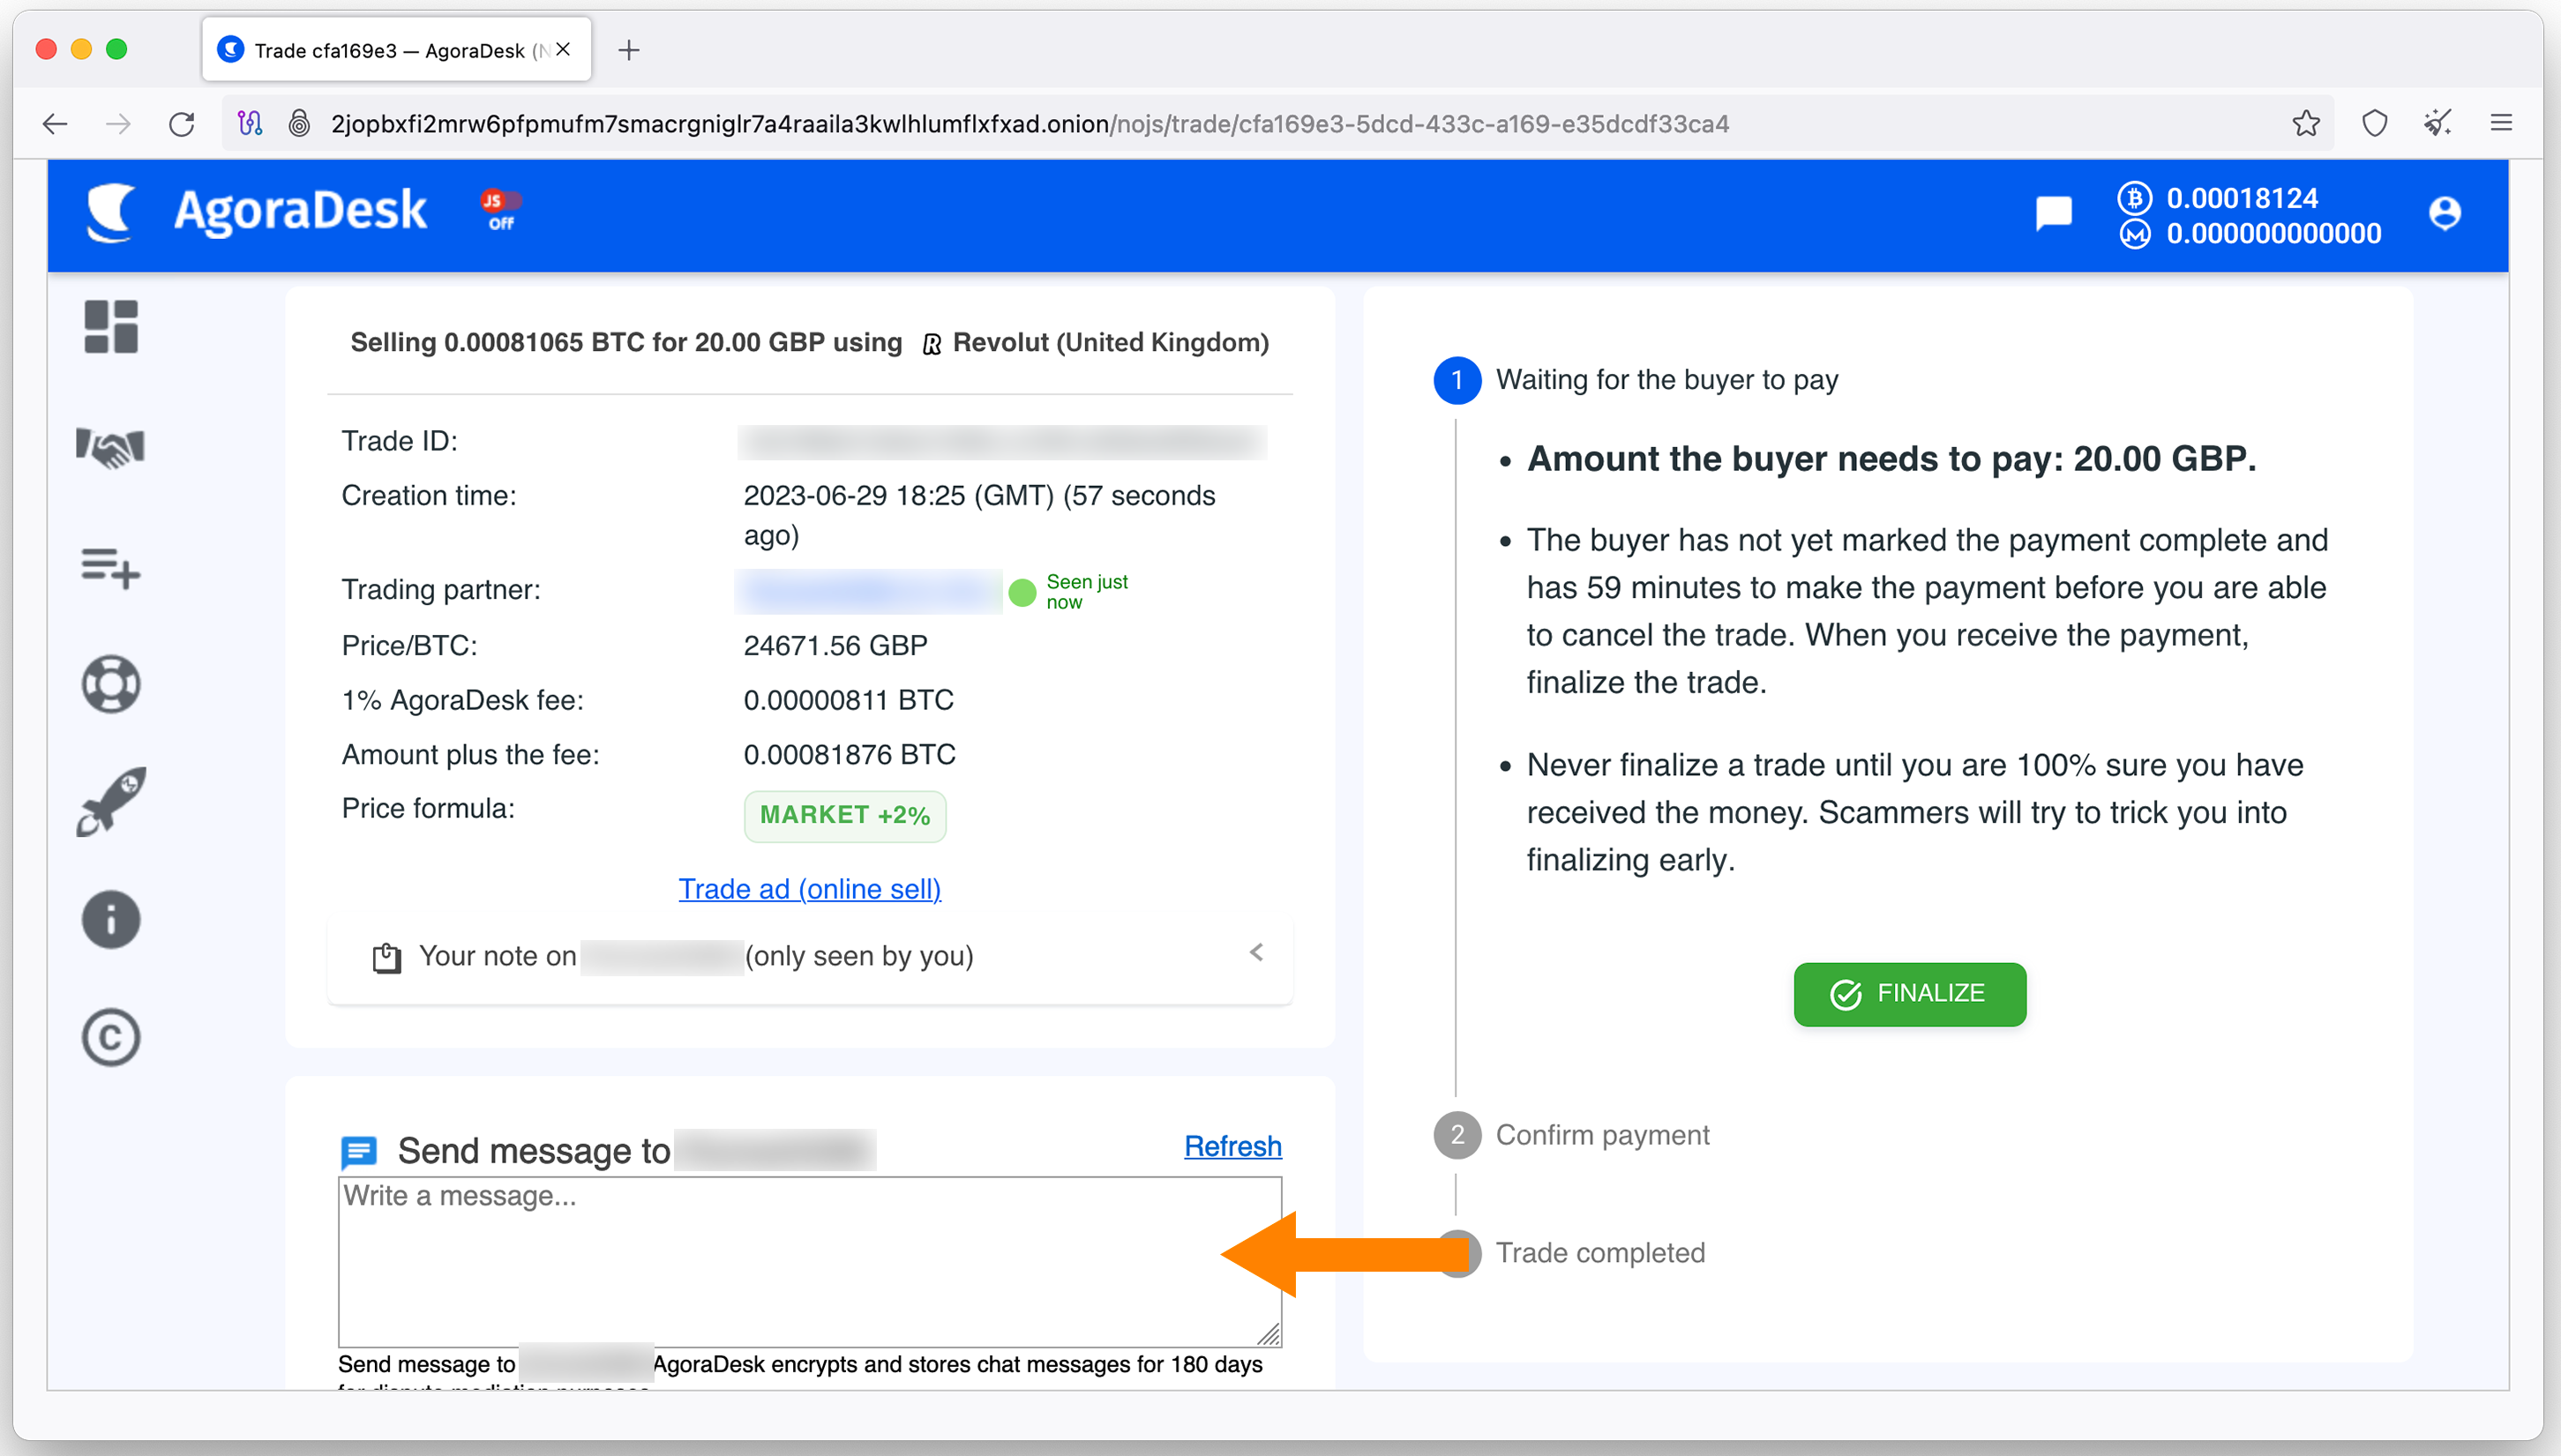Open a new browser tab
Viewport: 2561px width, 1456px height.
(628, 50)
